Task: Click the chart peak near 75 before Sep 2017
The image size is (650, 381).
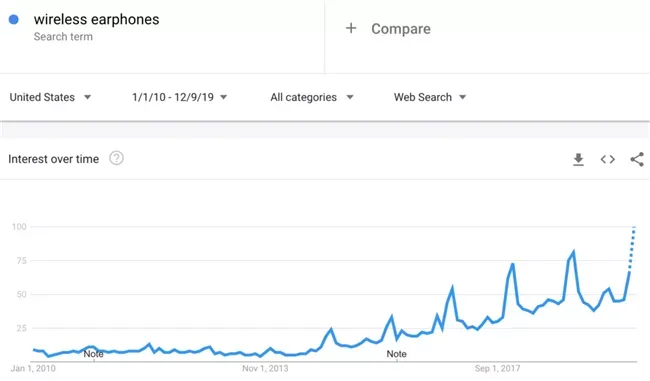Action: (513, 264)
